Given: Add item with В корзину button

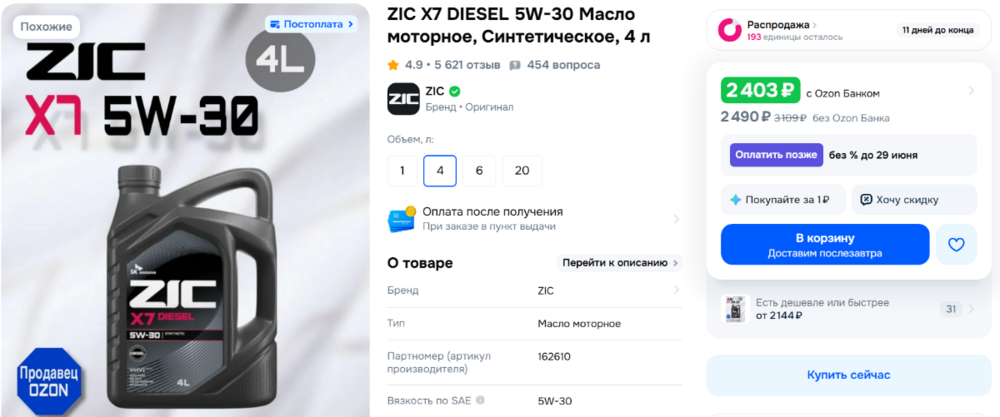Looking at the screenshot, I should pos(825,244).
